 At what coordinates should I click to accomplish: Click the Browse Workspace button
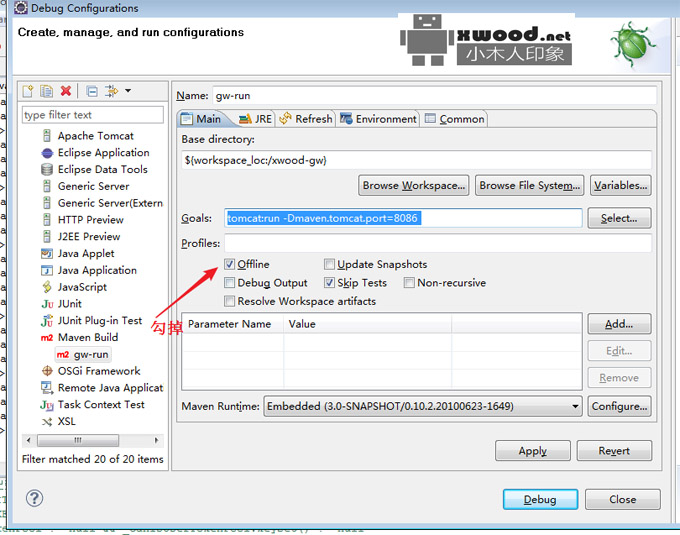pyautogui.click(x=414, y=186)
